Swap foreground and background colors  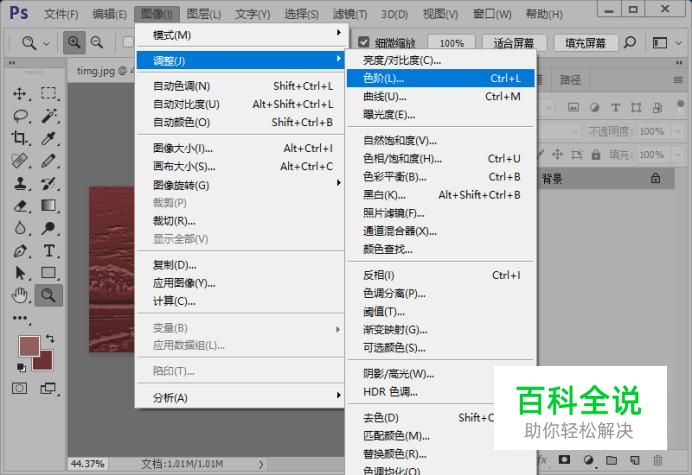[x=50, y=339]
